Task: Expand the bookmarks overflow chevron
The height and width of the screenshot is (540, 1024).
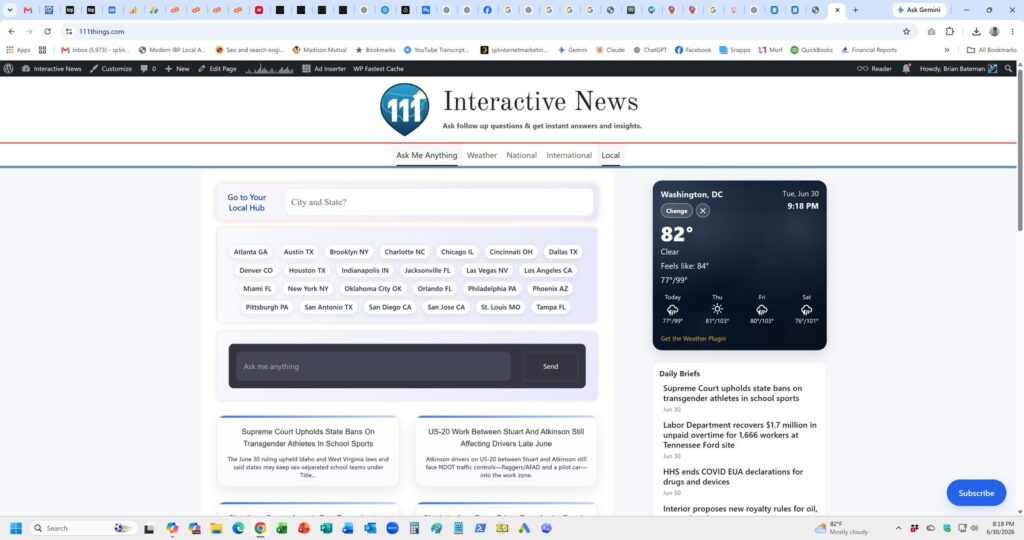Action: [x=946, y=50]
